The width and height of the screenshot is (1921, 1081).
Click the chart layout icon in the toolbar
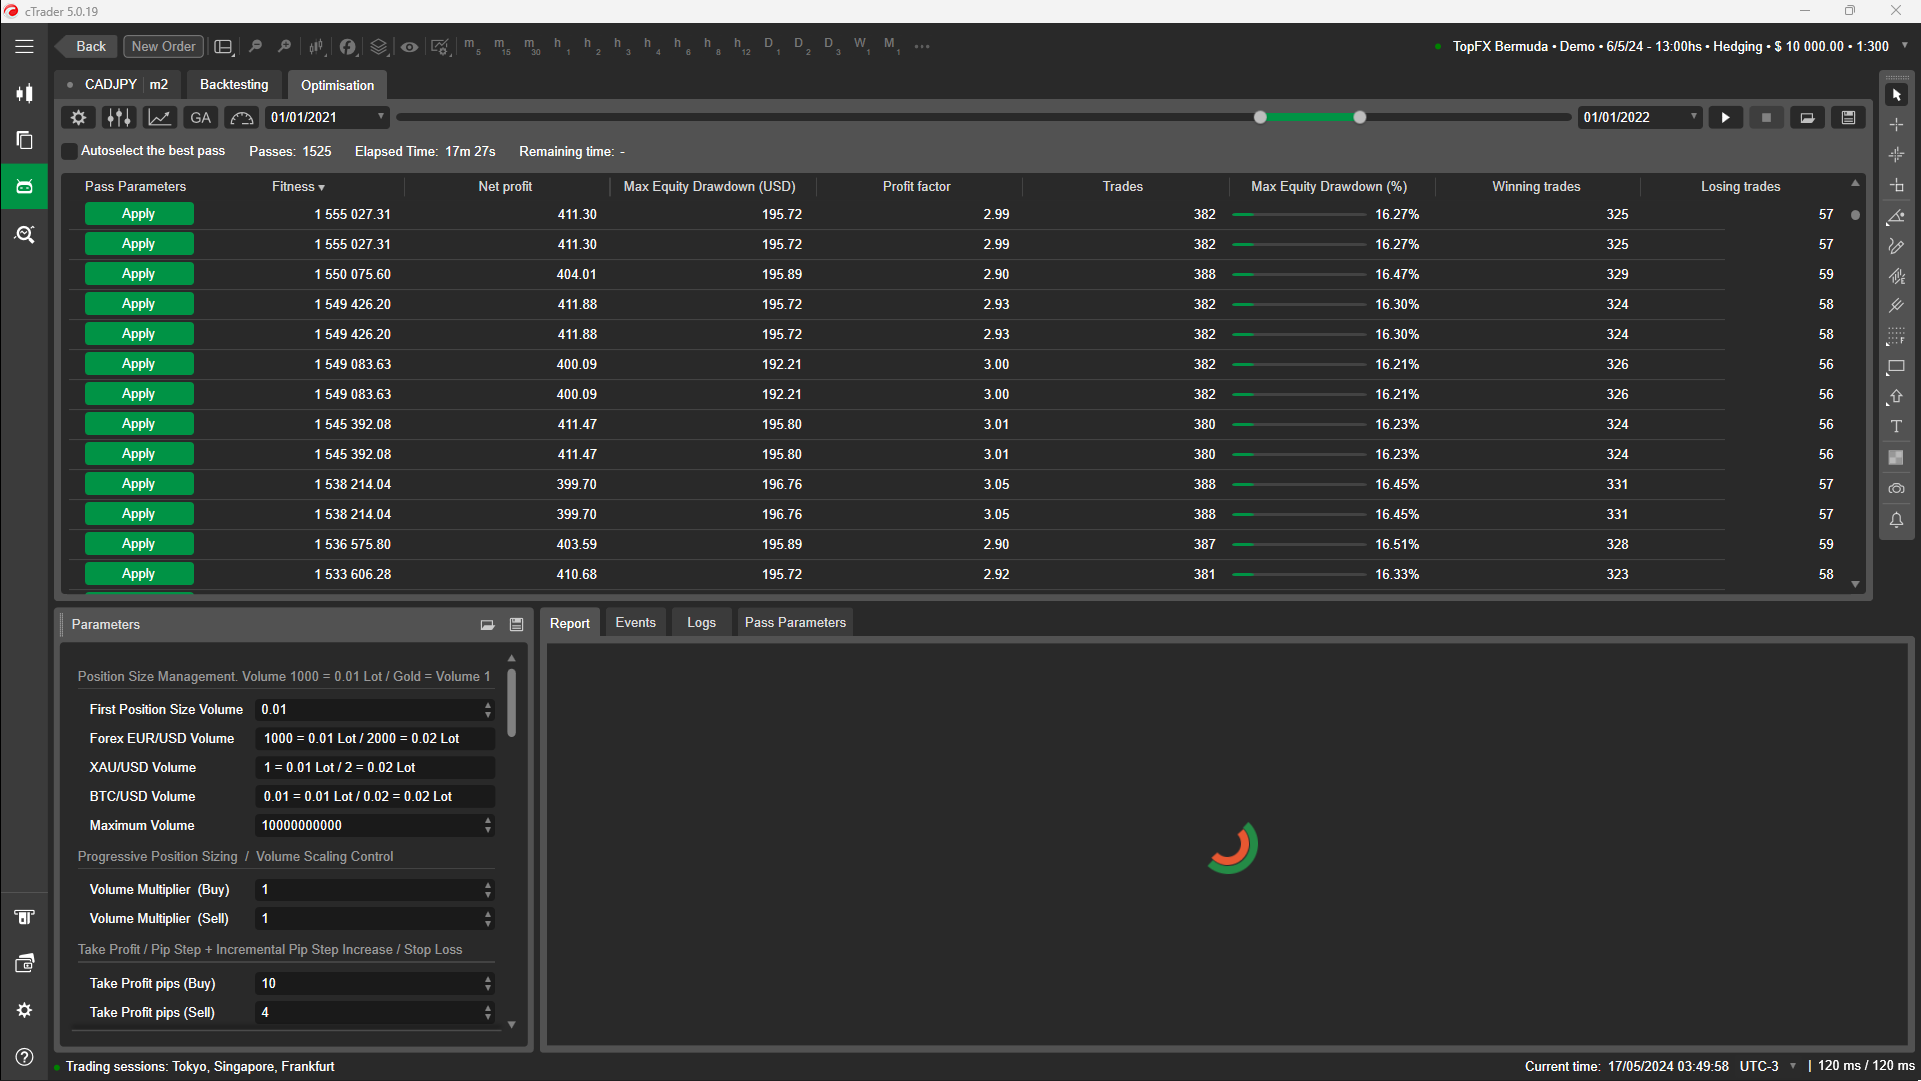(x=224, y=47)
